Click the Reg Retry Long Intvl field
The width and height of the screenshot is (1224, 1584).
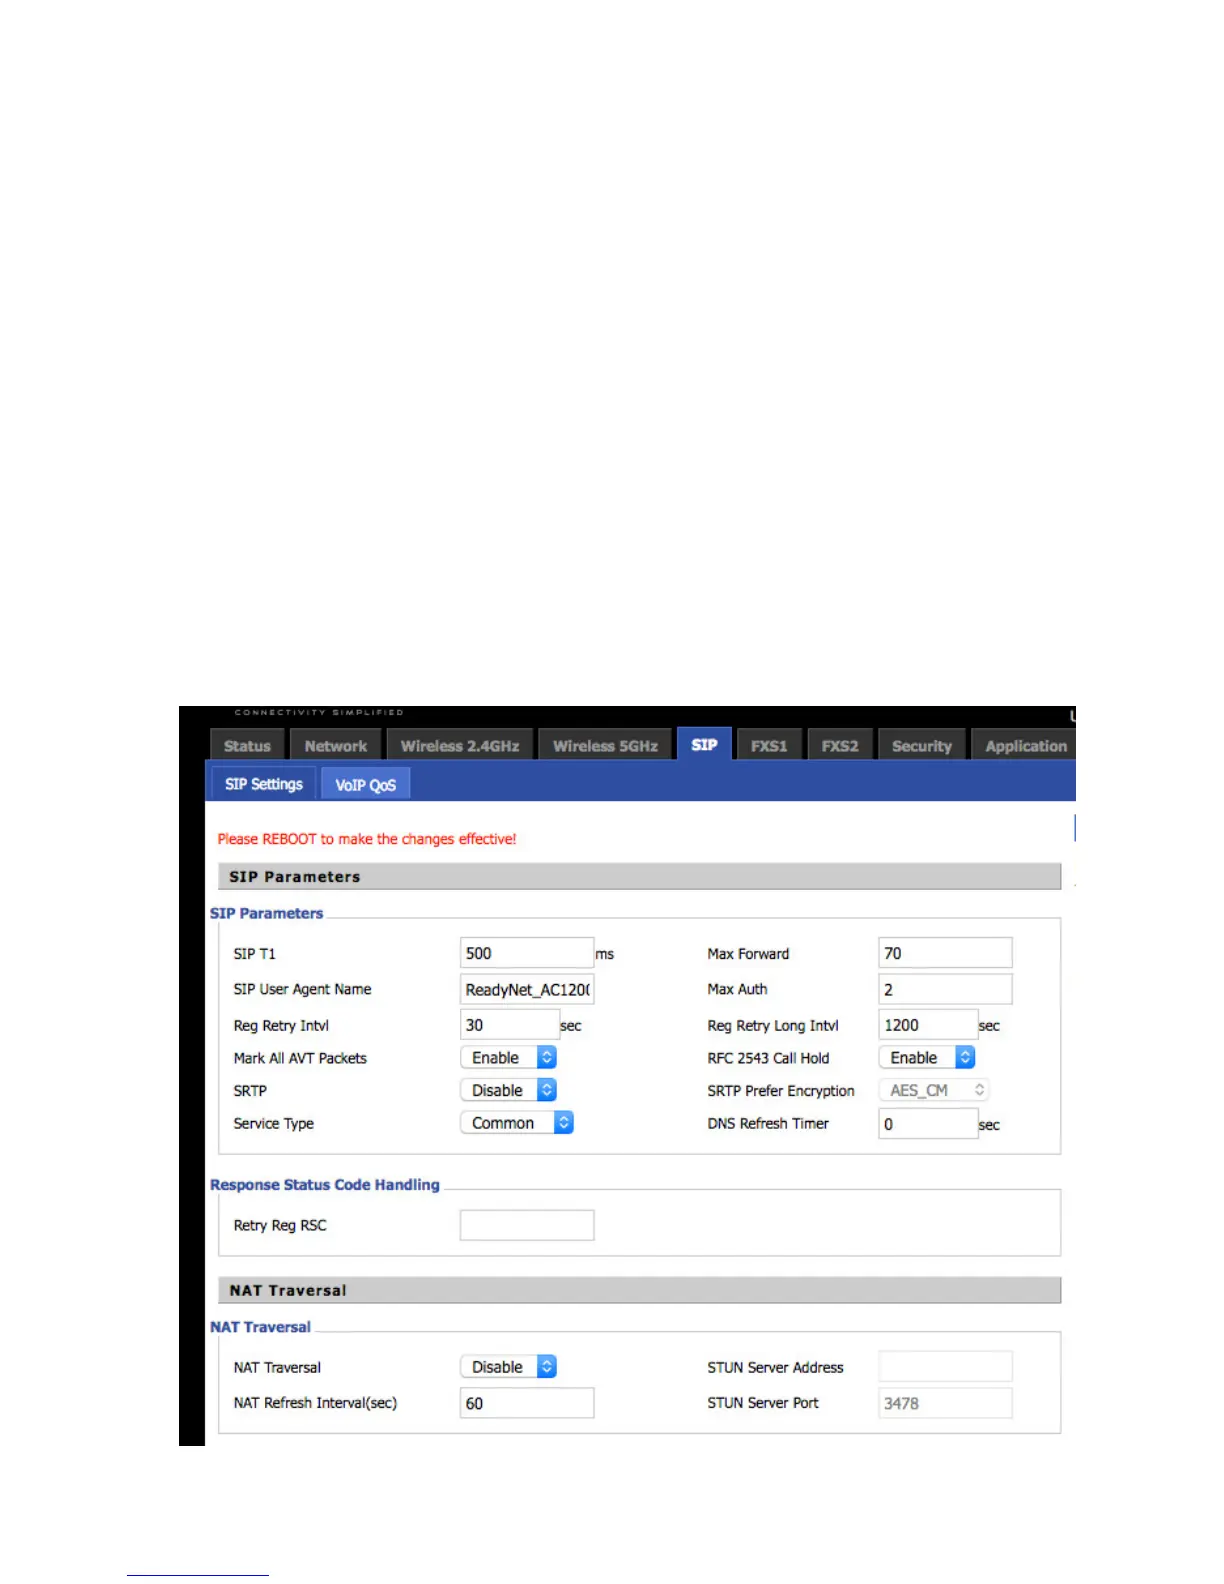[928, 1025]
